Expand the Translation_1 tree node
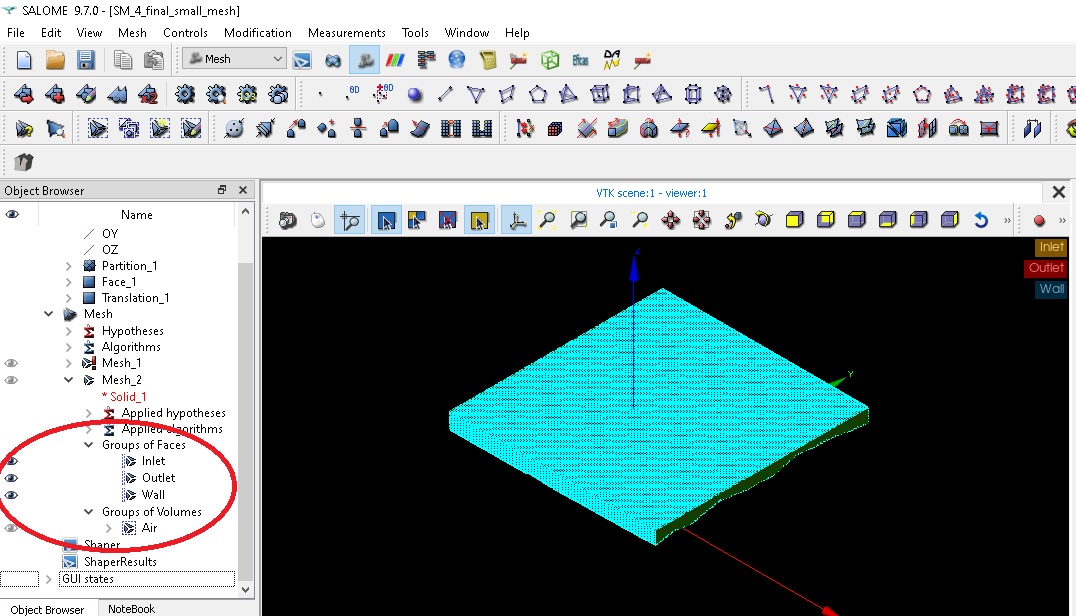Image resolution: width=1076 pixels, height=616 pixels. coord(69,298)
